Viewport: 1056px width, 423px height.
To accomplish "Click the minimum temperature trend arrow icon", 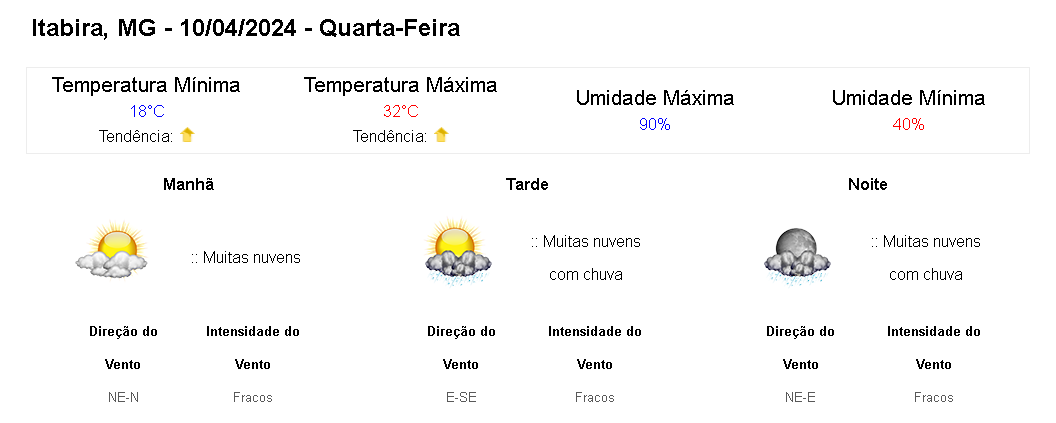I will tap(187, 135).
